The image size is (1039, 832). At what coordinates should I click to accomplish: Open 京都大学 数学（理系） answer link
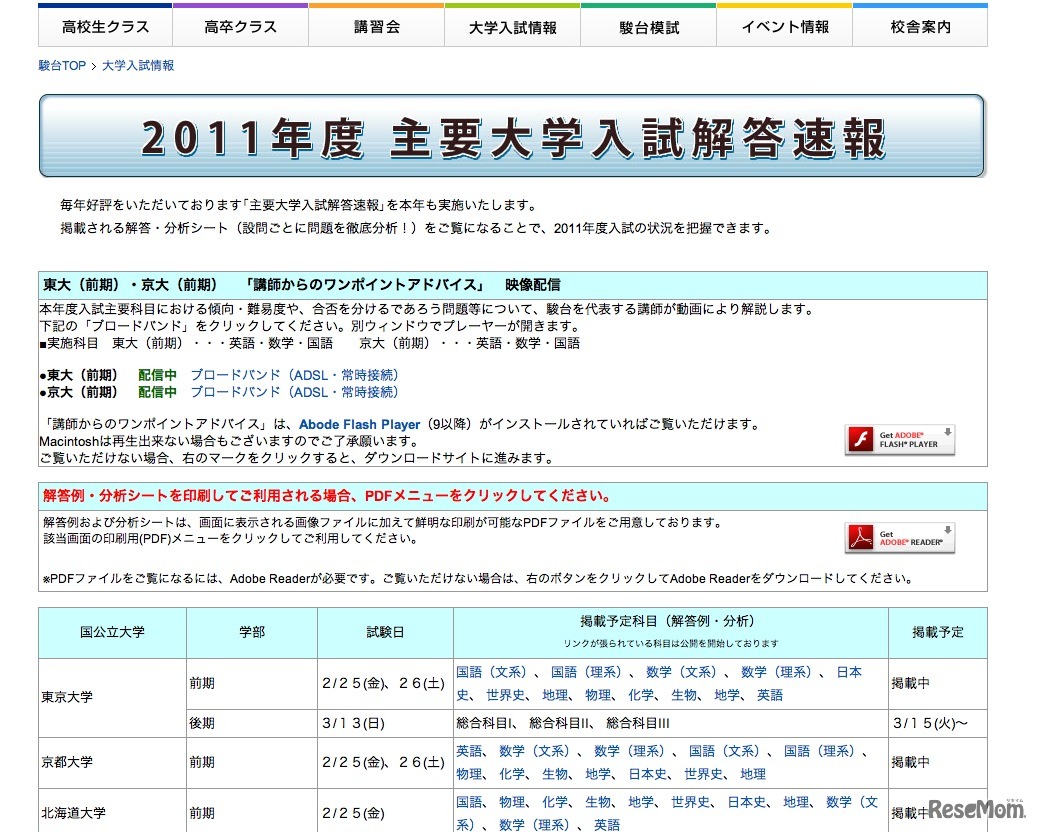click(x=628, y=751)
